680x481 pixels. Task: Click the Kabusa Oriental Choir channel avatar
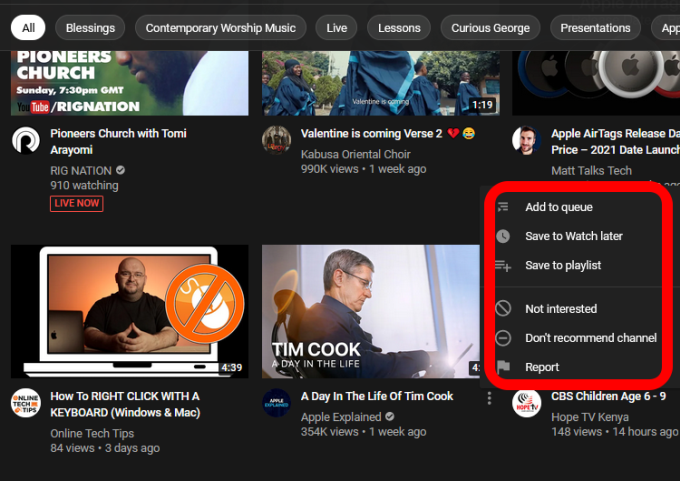pos(277,140)
